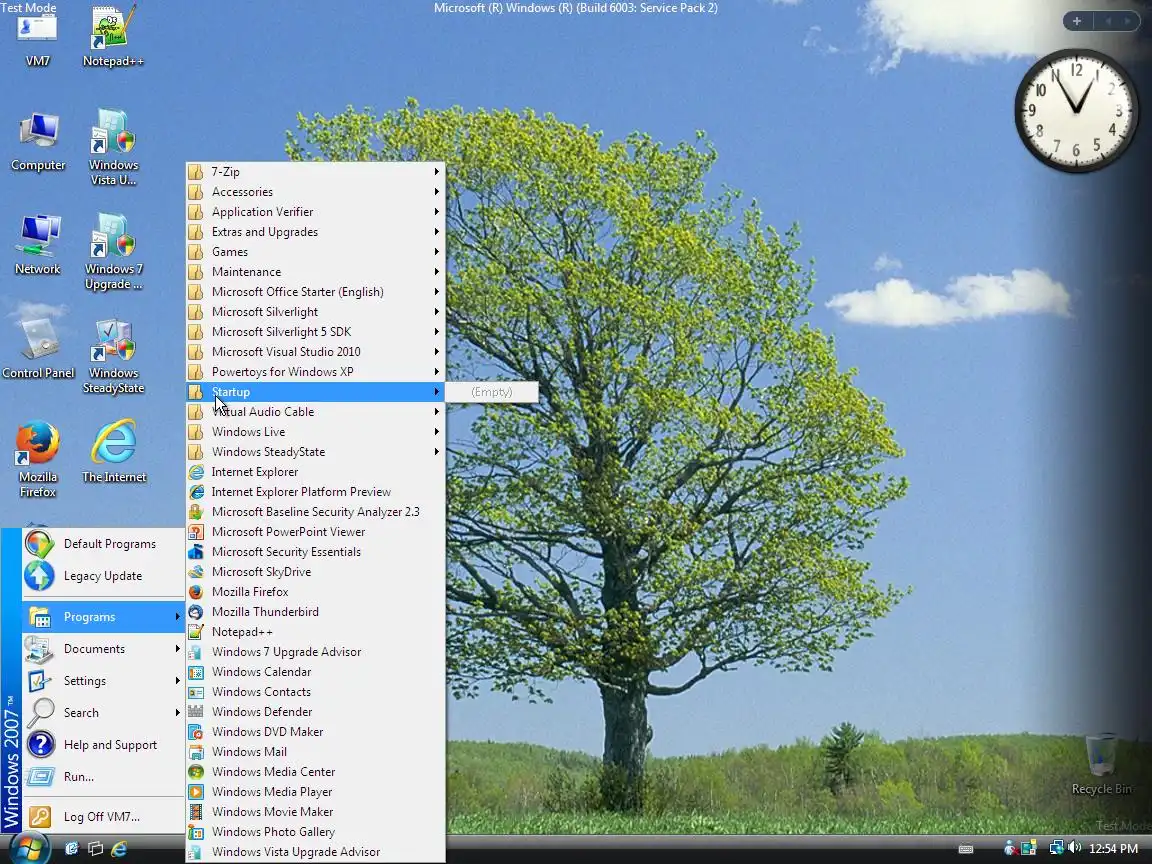Image resolution: width=1152 pixels, height=864 pixels.
Task: Launch Microsoft PowerPoint Viewer
Action: coord(315,532)
